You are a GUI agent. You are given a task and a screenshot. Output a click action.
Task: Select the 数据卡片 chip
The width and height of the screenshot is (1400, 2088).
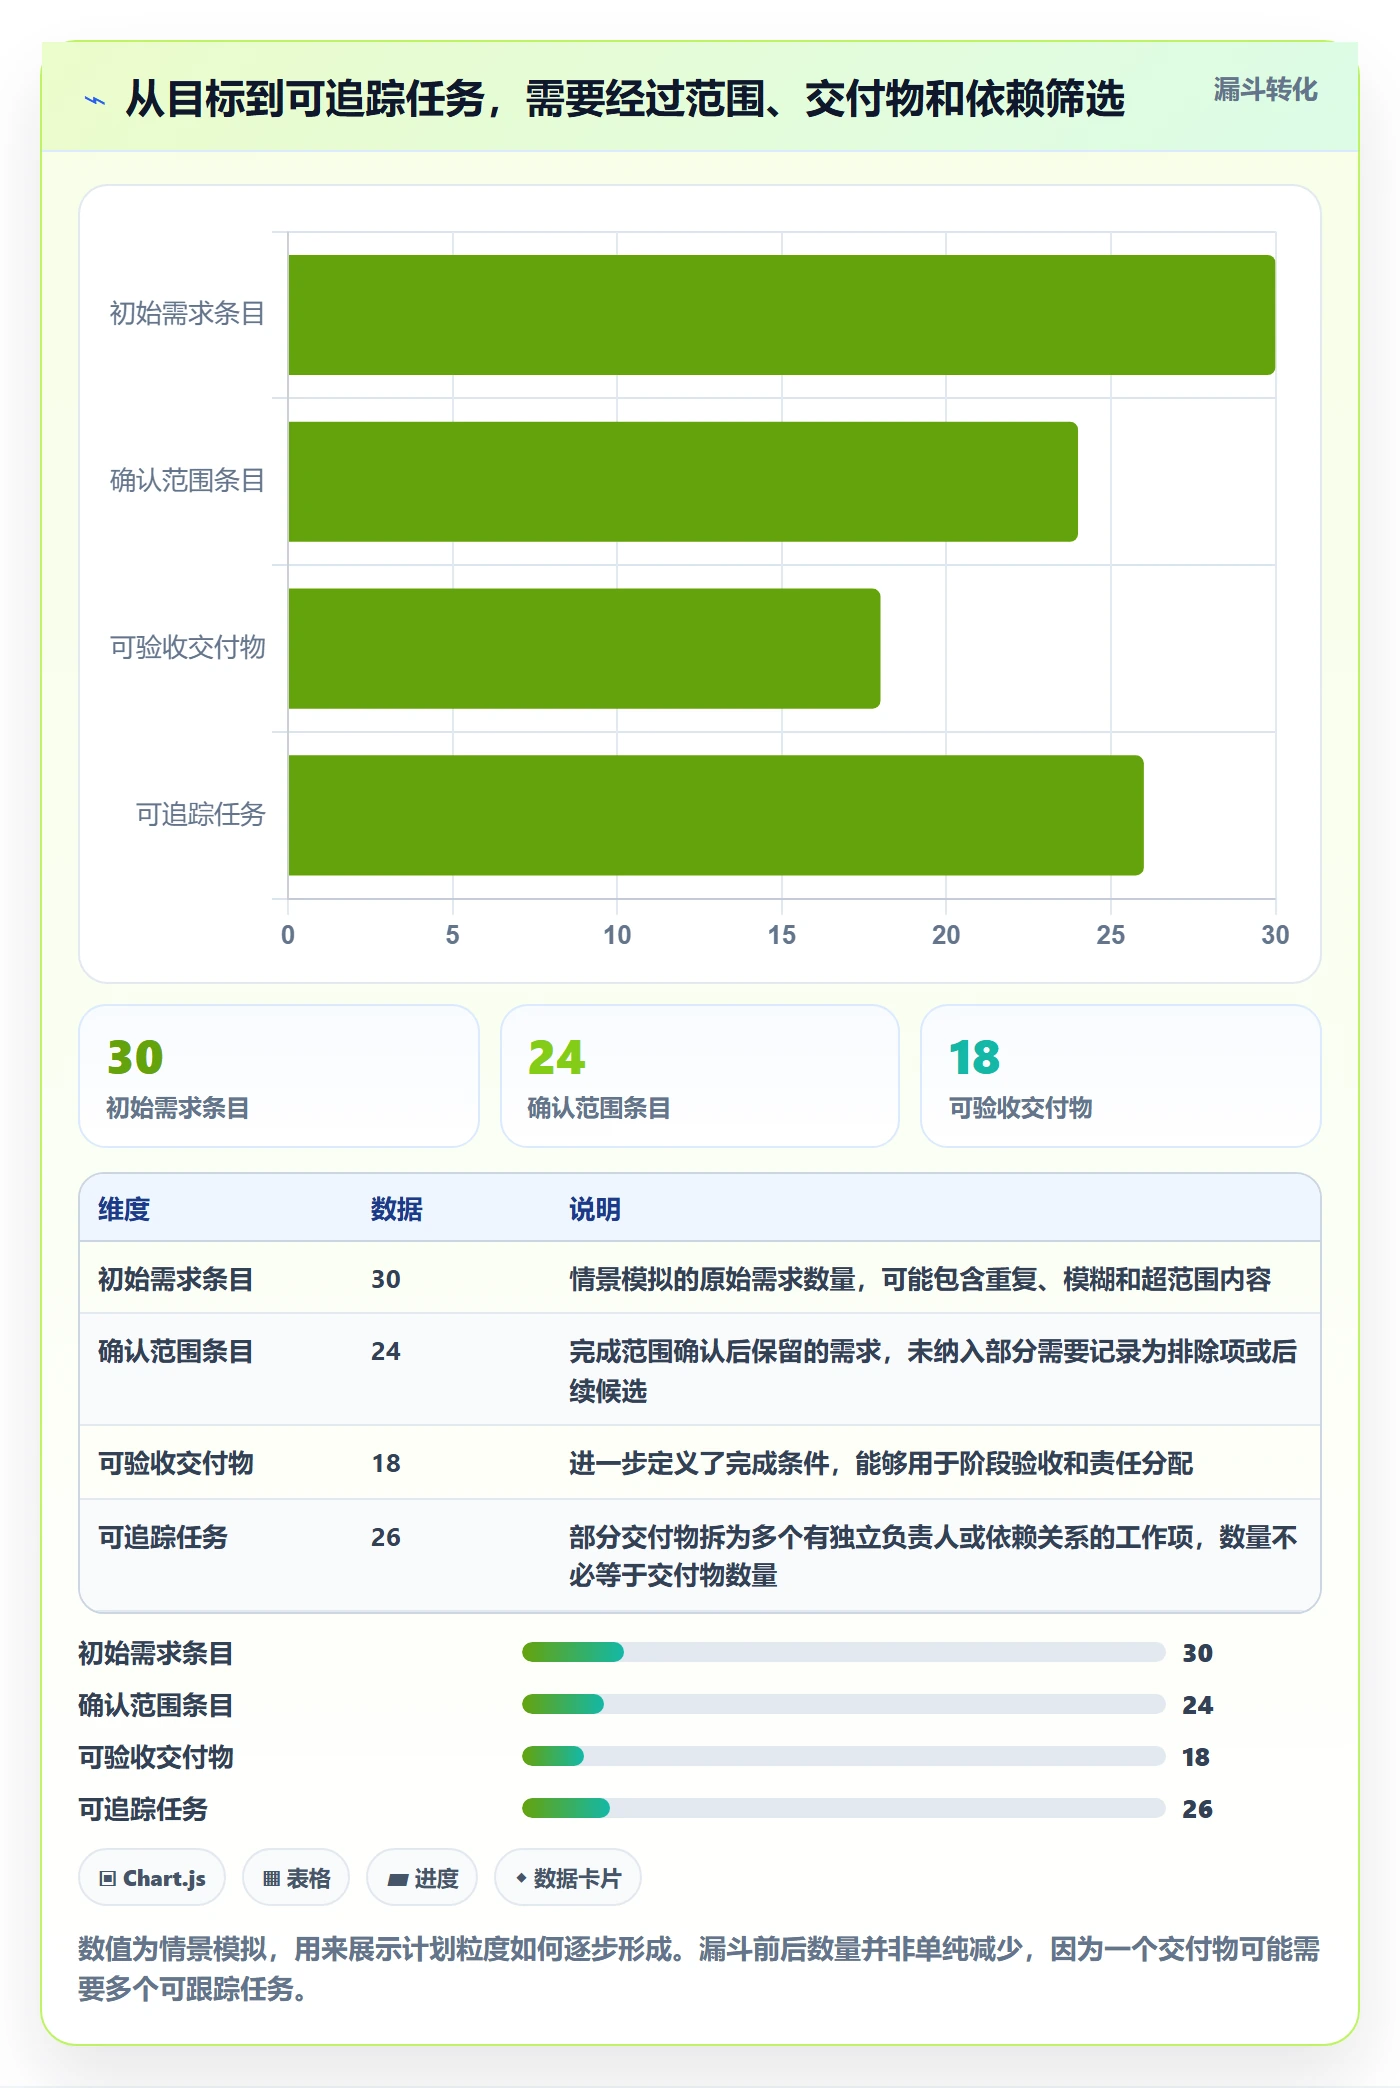(x=568, y=1878)
